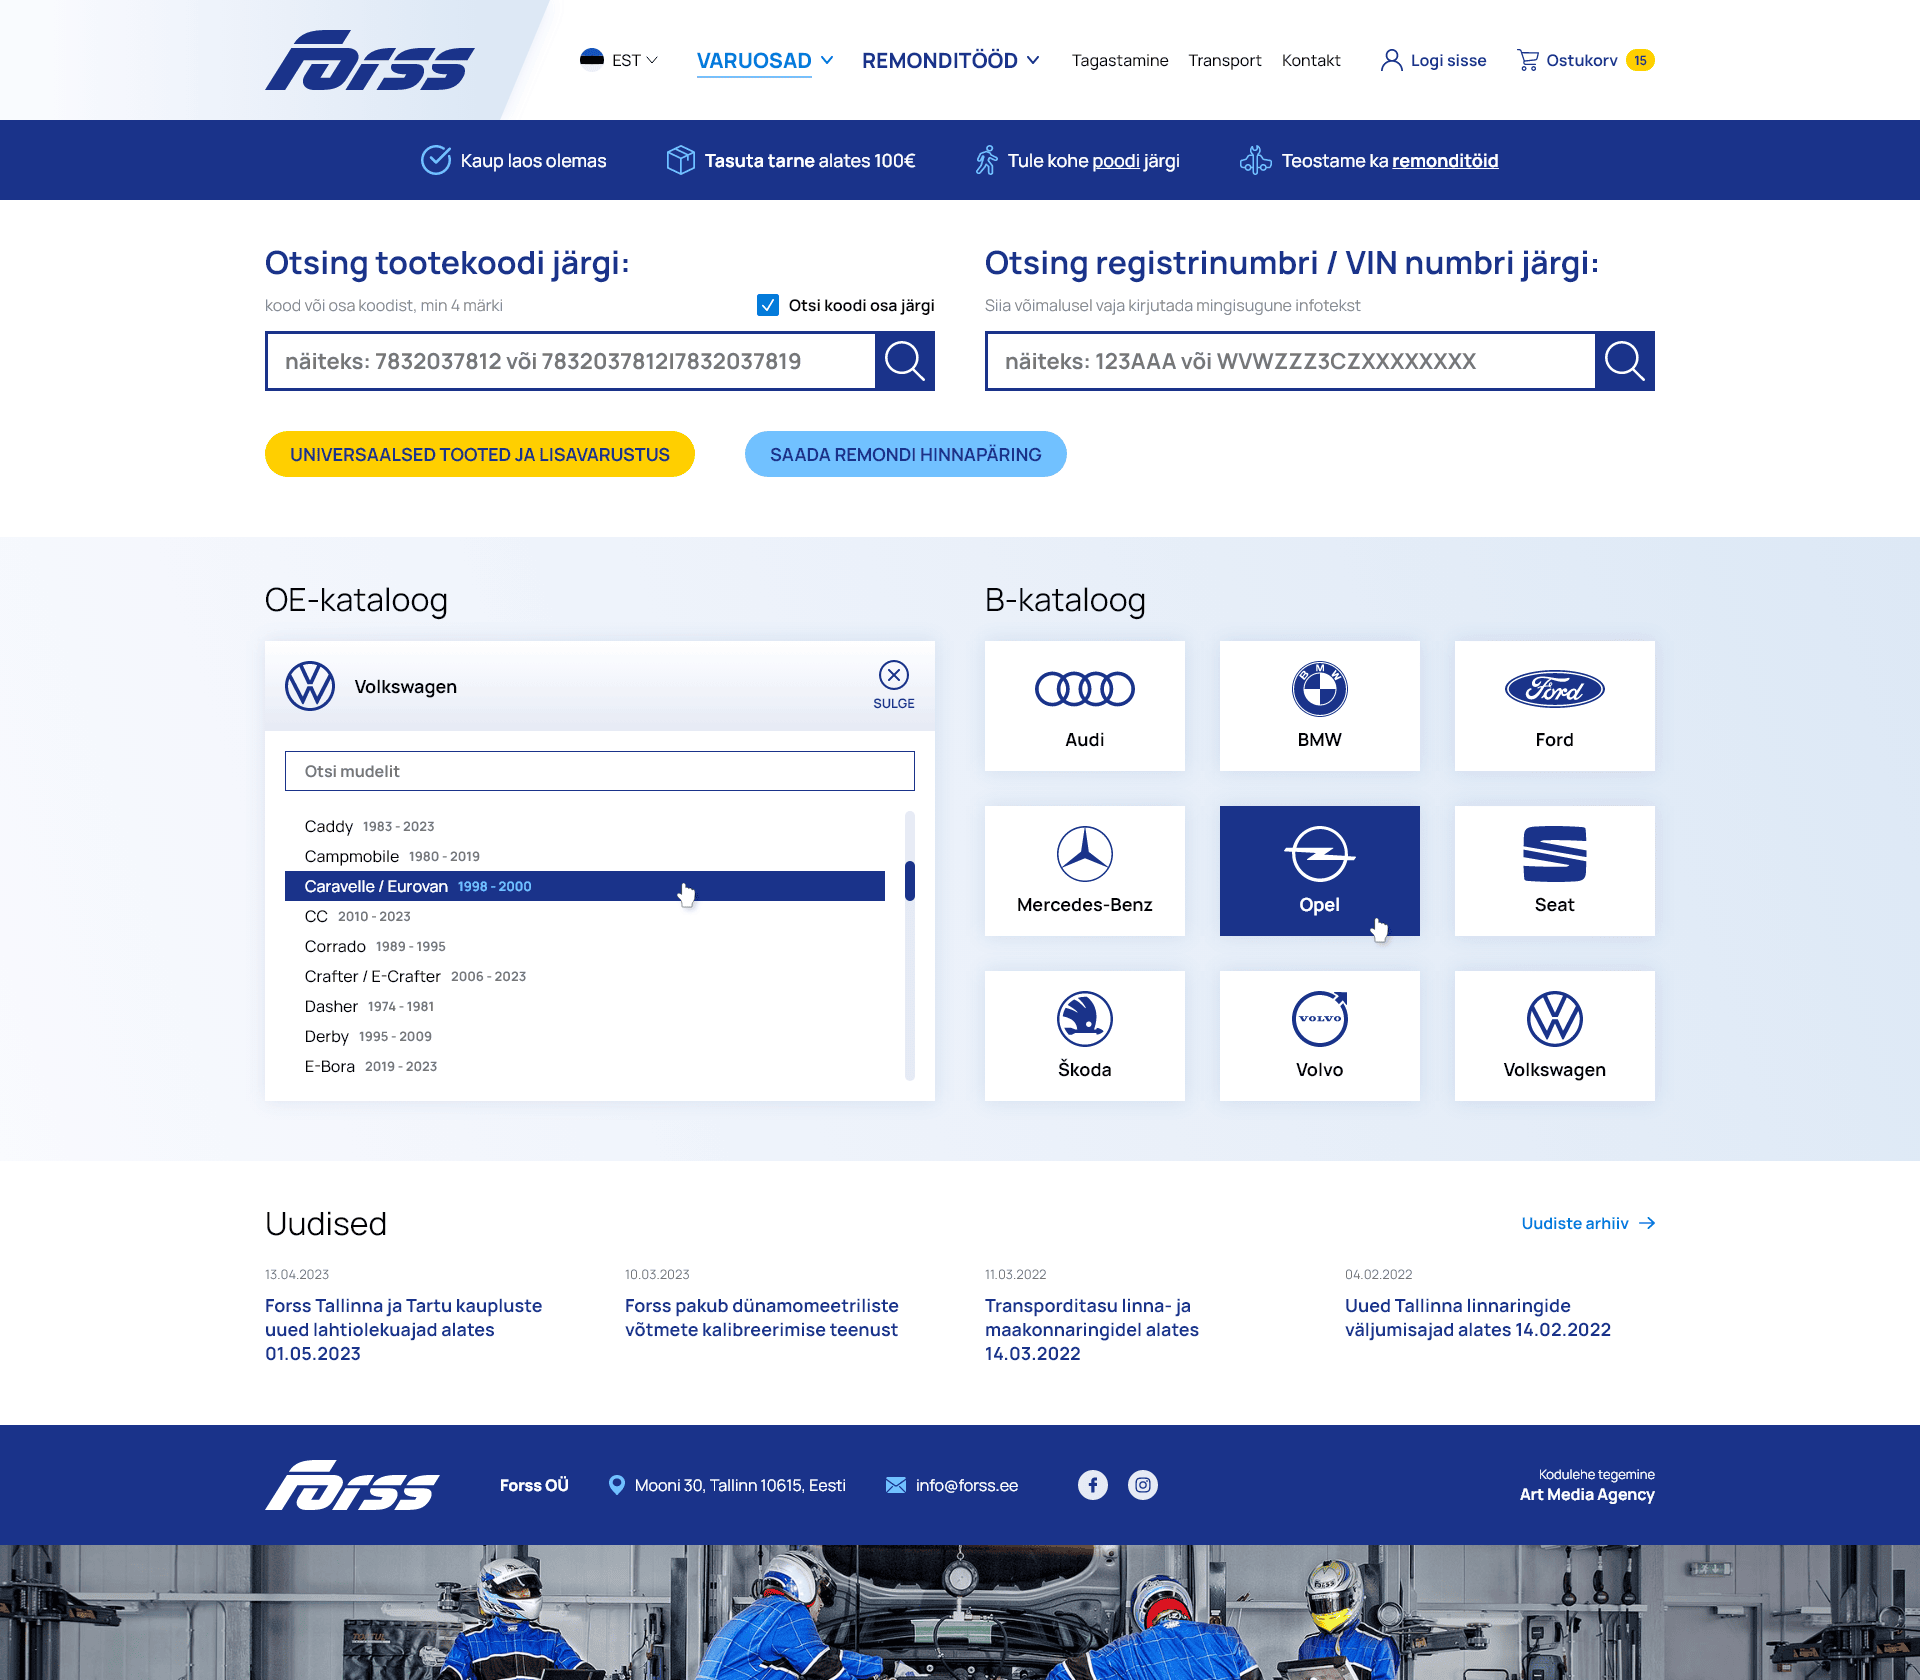Select E-Bora 2019 - 2023 model
Viewport: 1920px width, 1680px height.
tap(585, 1066)
